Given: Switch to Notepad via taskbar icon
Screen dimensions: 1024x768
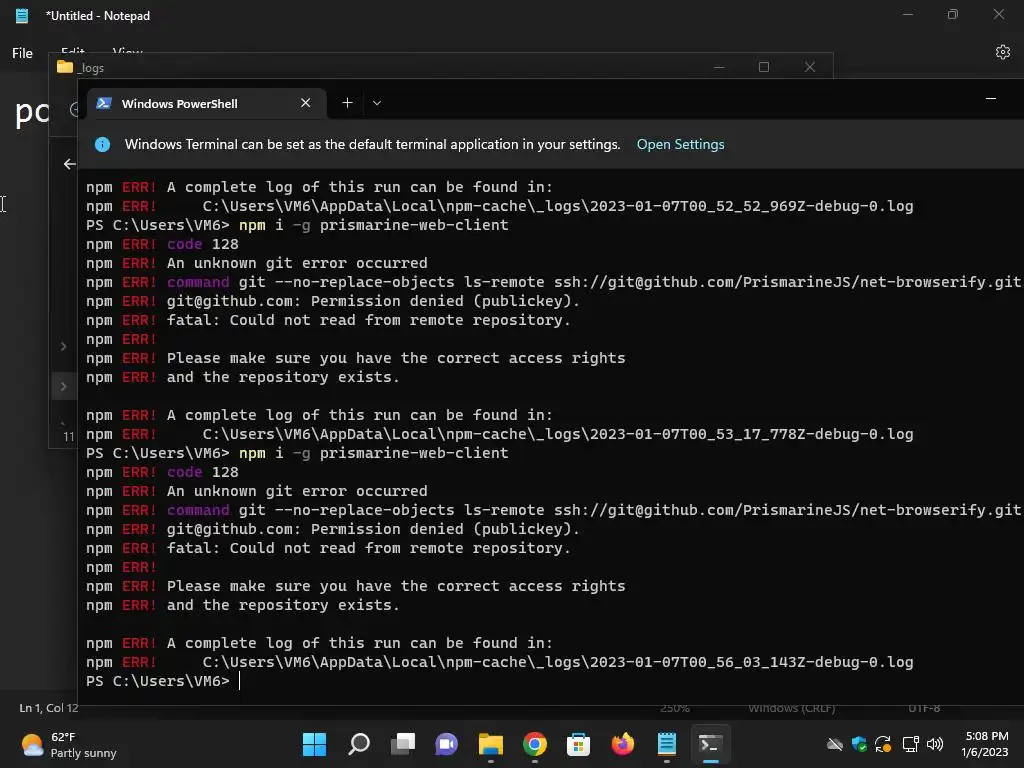Looking at the screenshot, I should pos(667,744).
